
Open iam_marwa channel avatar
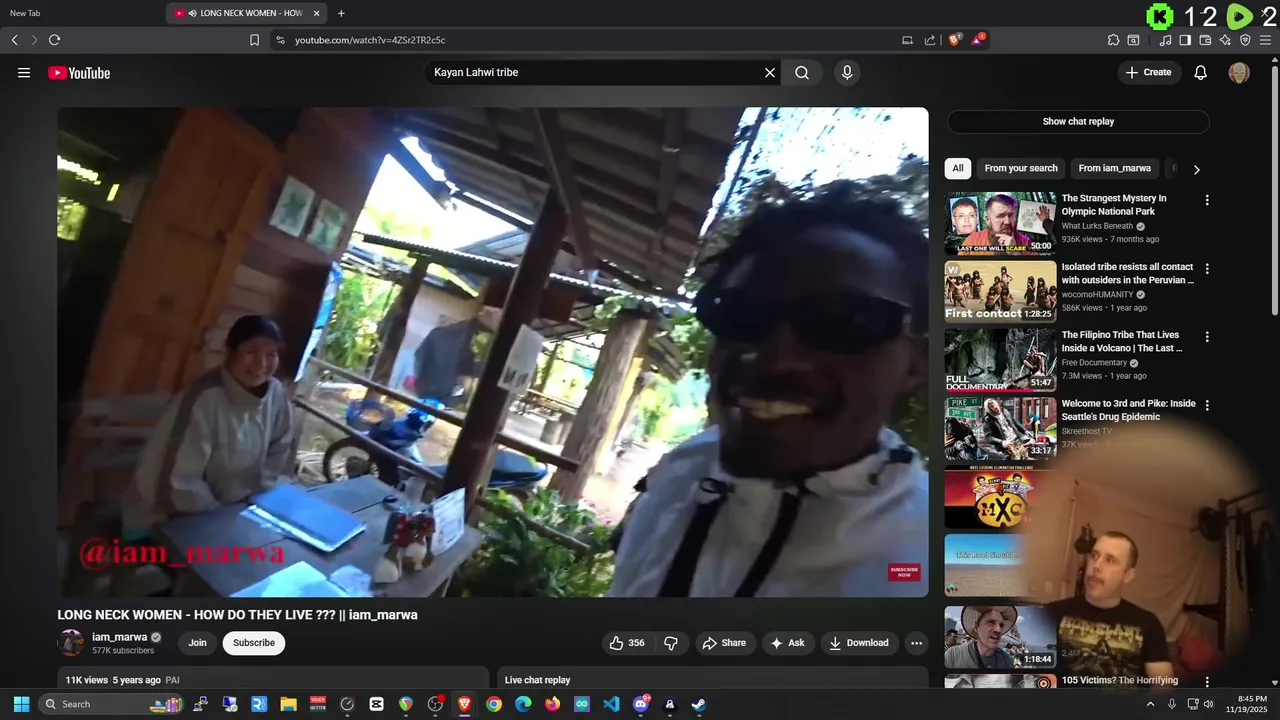[x=71, y=643]
